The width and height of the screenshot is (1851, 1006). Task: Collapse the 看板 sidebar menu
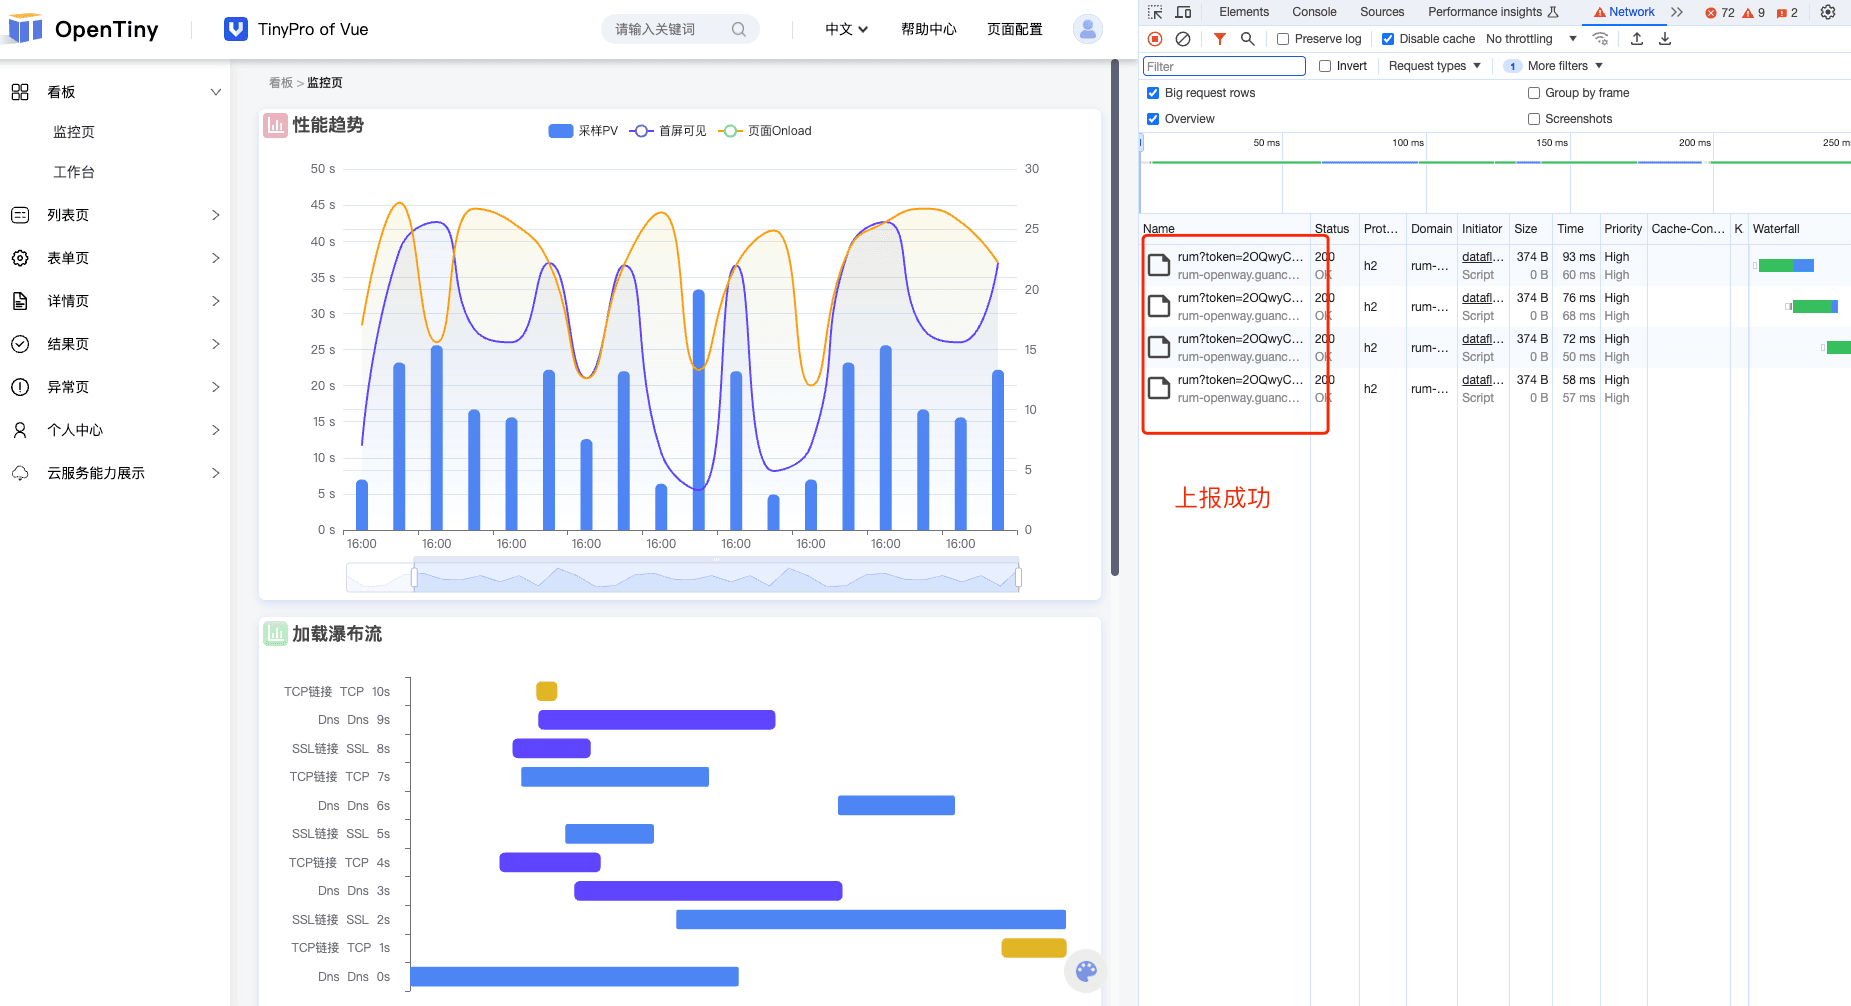pyautogui.click(x=215, y=92)
